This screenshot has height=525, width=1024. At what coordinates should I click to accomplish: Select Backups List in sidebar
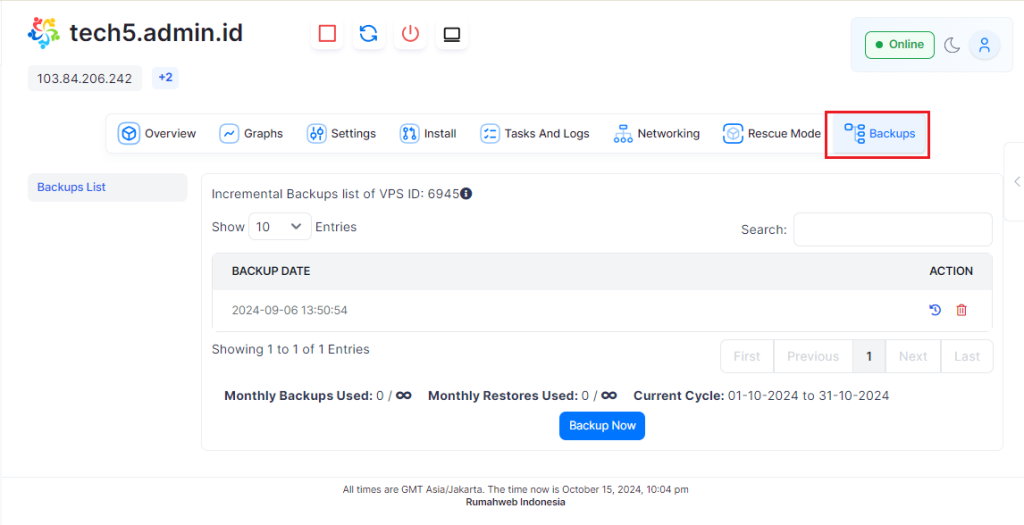click(x=107, y=187)
